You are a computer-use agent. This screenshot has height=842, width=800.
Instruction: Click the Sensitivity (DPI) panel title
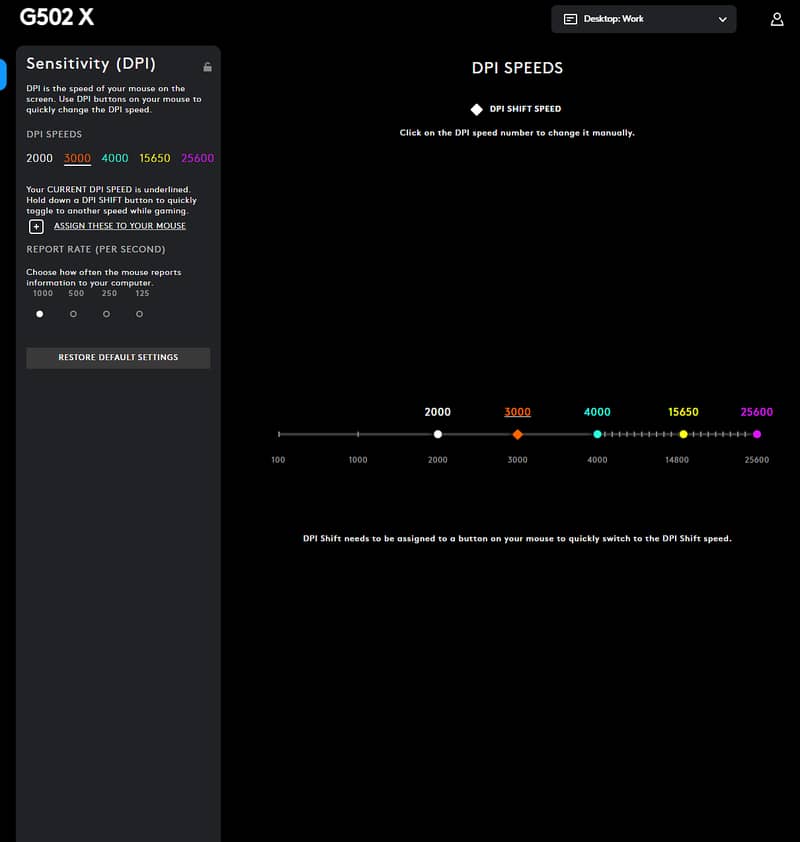pyautogui.click(x=91, y=64)
